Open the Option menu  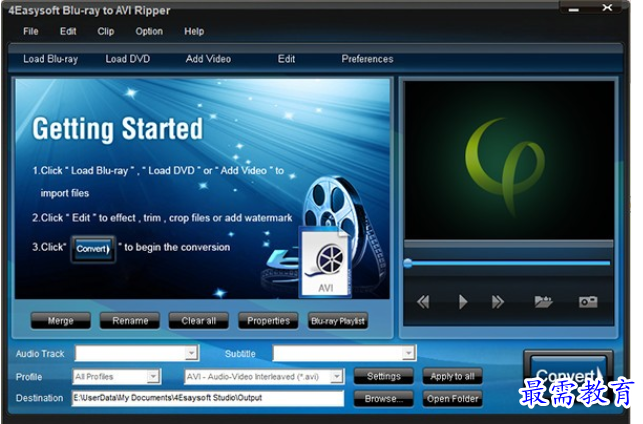click(x=149, y=32)
